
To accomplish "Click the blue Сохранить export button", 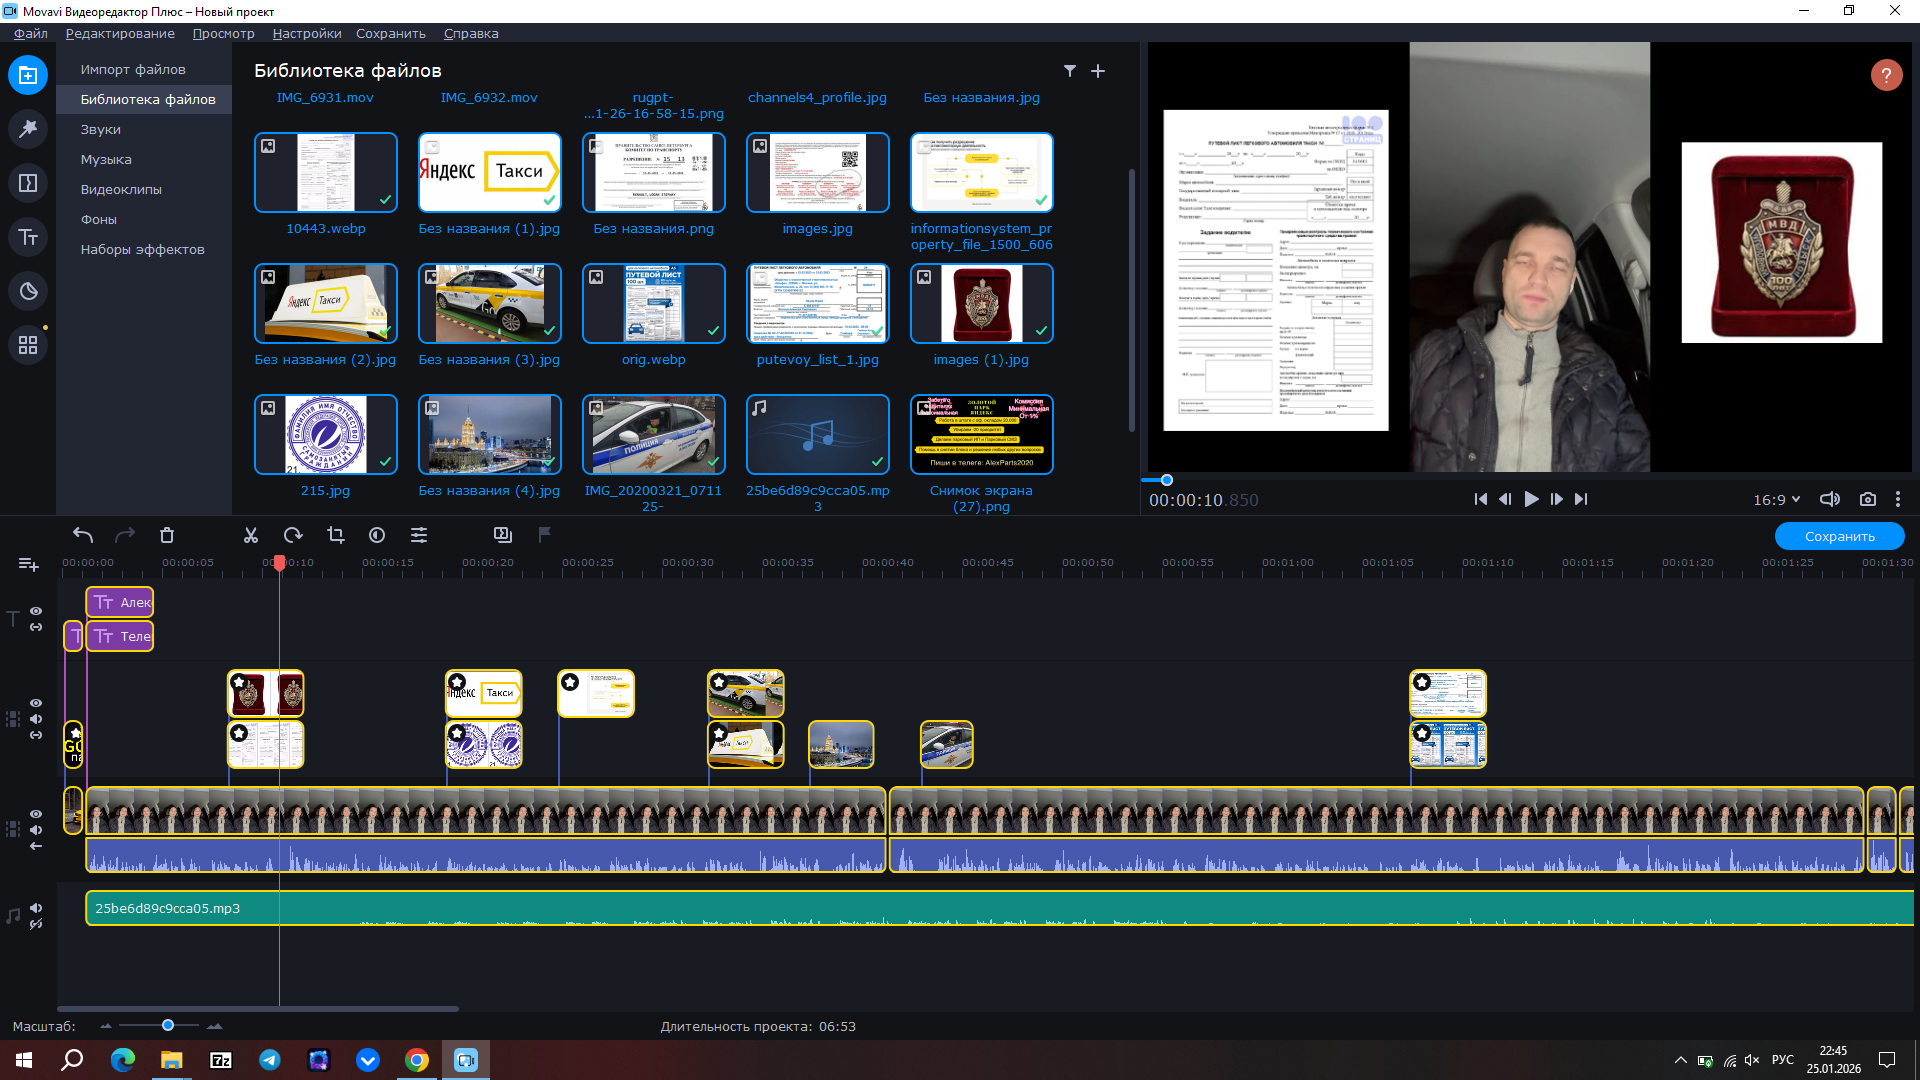I will (1839, 537).
